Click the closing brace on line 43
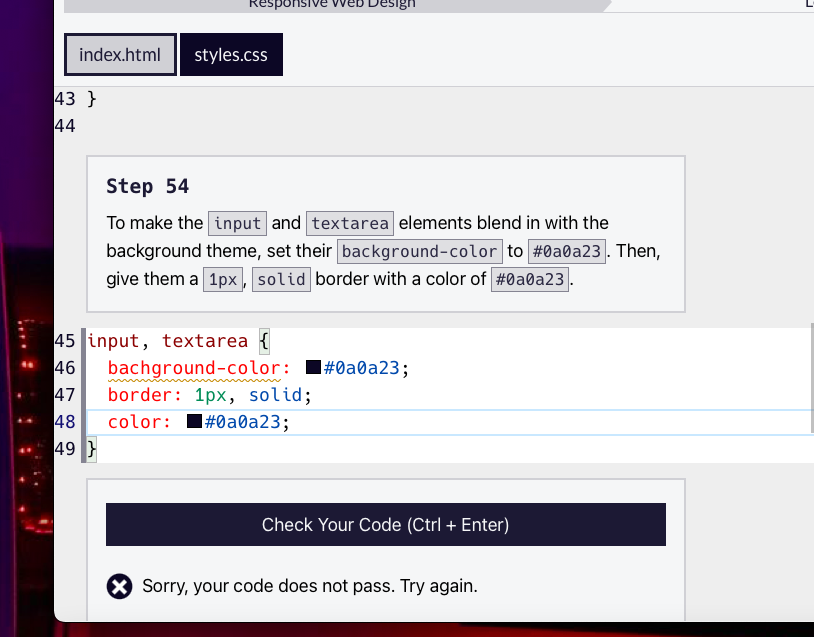Viewport: 814px width, 637px height. [90, 98]
